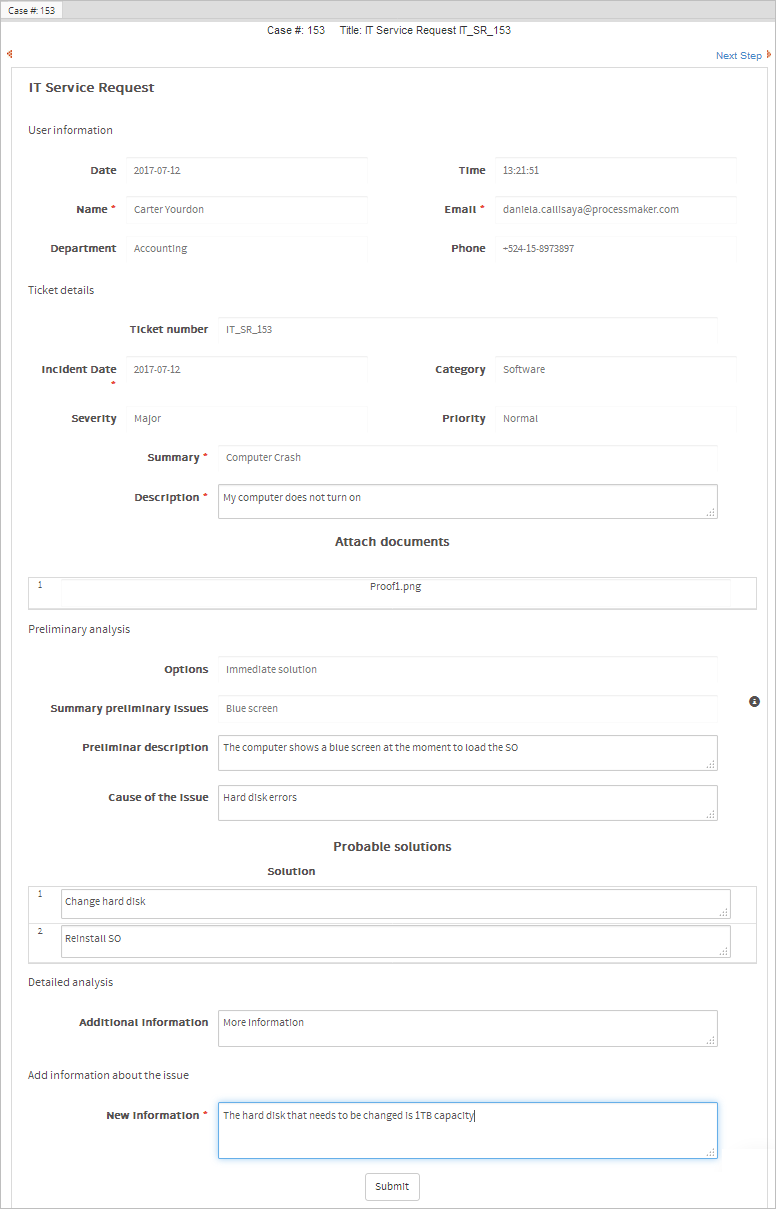Open the Next Step link
776x1209 pixels.
(x=738, y=56)
